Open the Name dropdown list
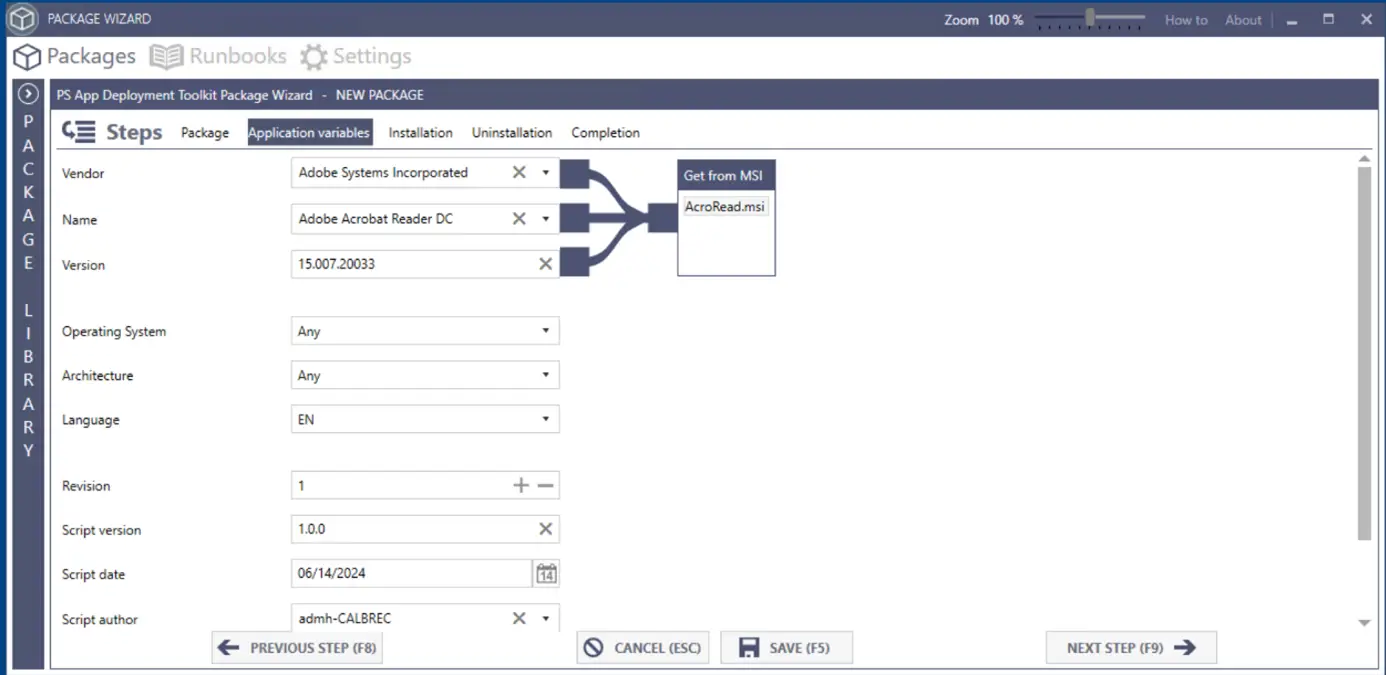 [x=546, y=218]
